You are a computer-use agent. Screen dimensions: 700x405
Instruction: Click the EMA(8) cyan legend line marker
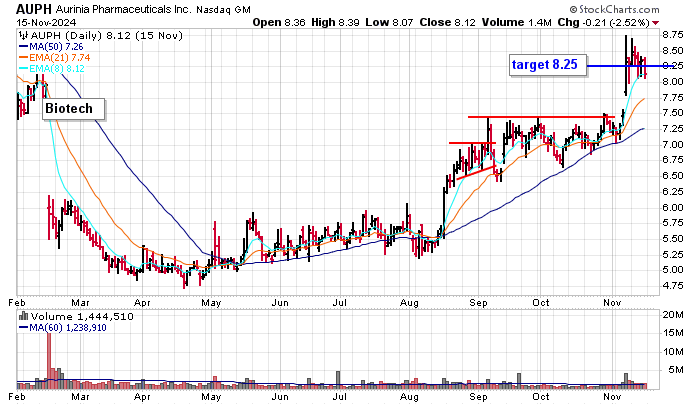pos(23,69)
